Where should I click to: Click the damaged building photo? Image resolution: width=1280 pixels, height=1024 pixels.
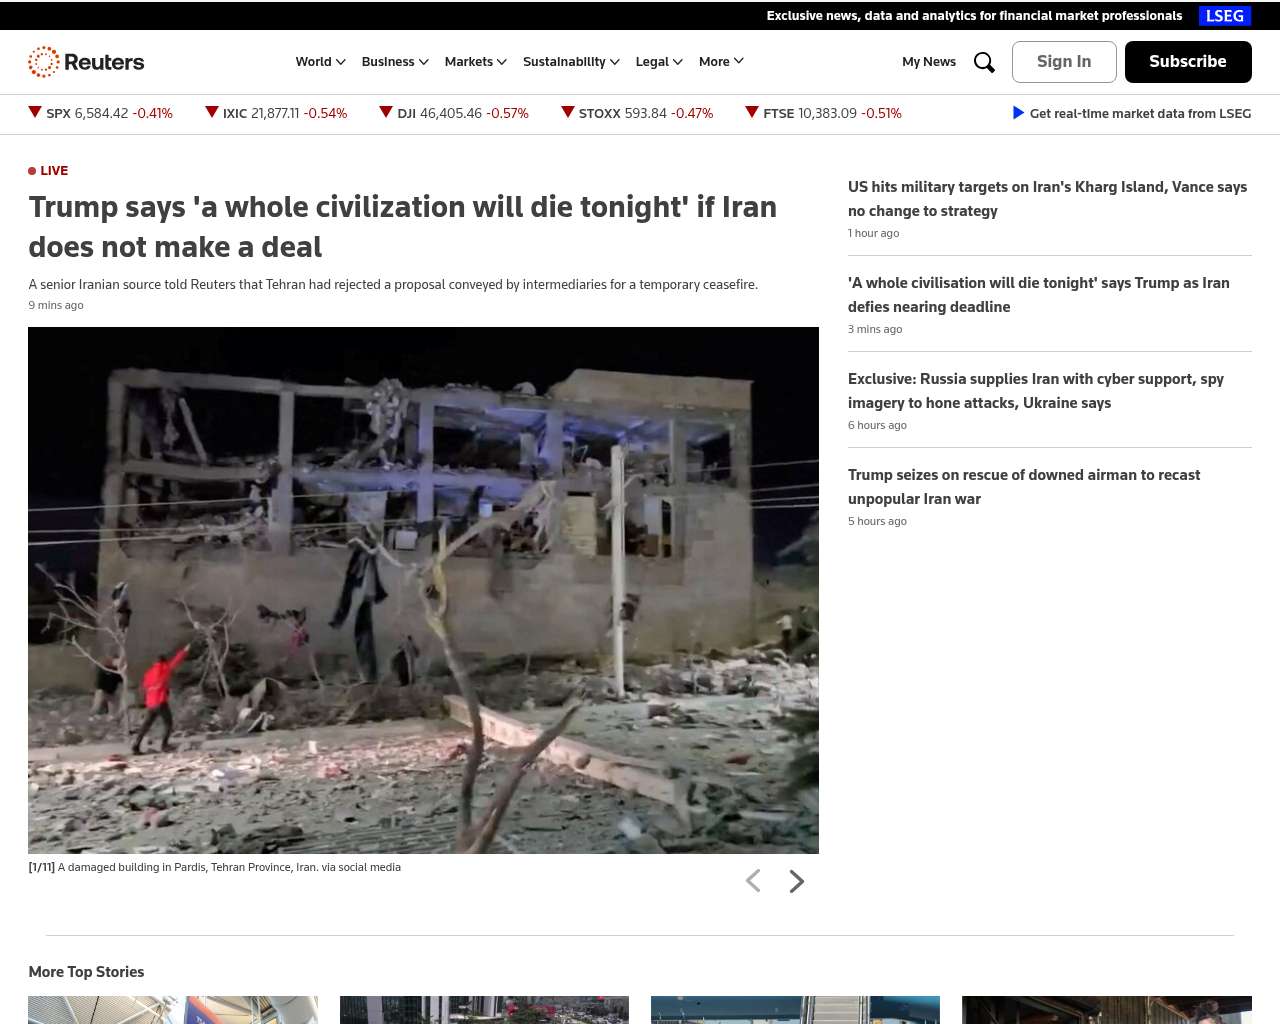(423, 590)
